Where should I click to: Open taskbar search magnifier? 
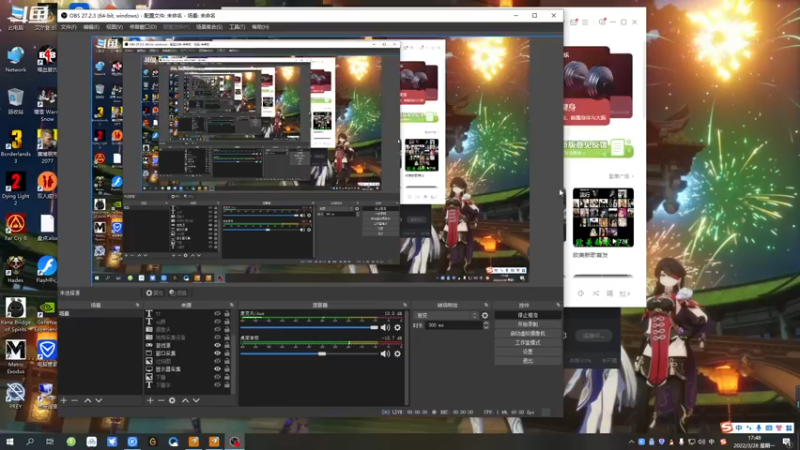coord(30,441)
